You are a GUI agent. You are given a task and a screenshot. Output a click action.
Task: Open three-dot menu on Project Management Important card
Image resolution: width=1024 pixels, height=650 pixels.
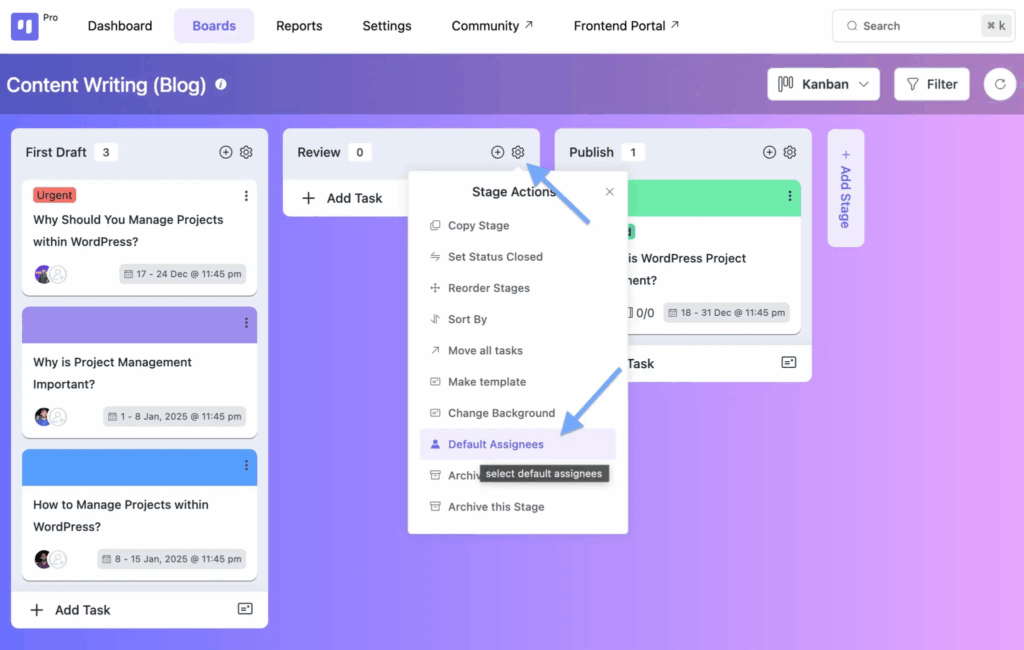click(246, 323)
